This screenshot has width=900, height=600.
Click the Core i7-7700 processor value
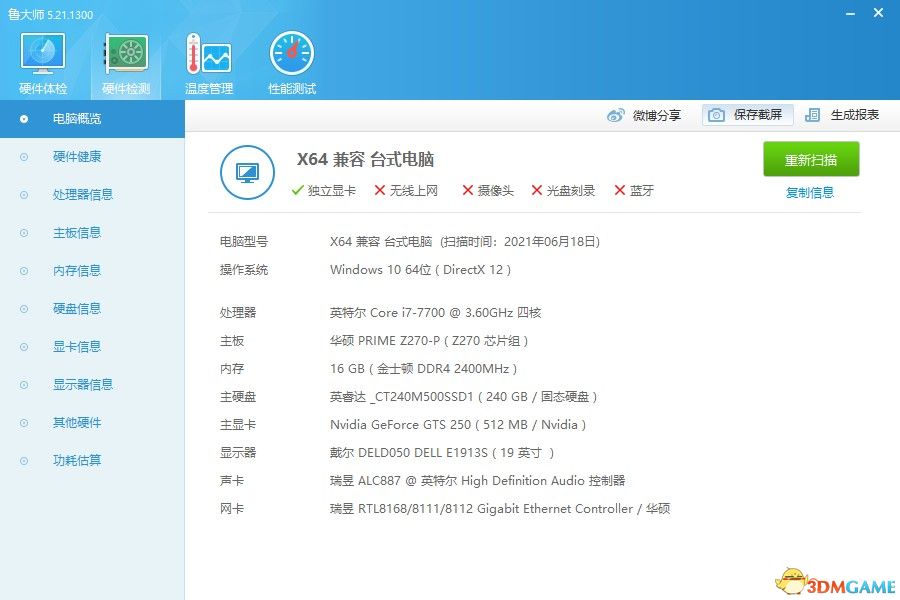click(436, 312)
